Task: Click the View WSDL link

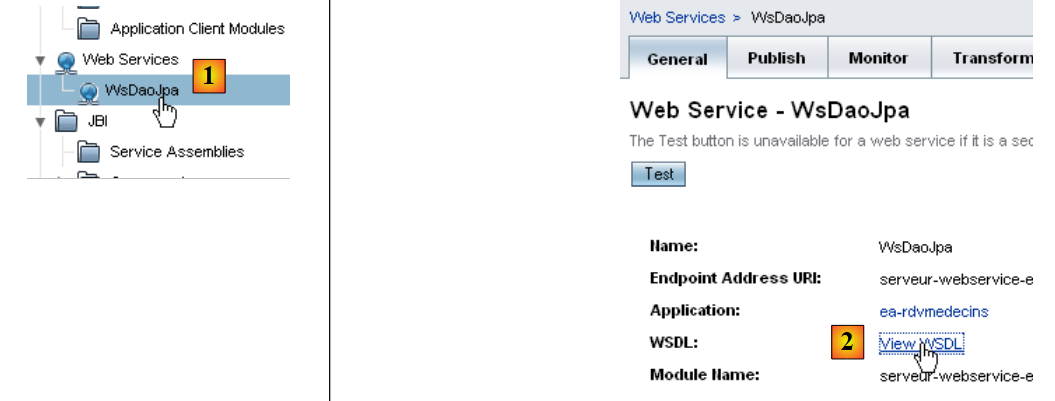Action: click(x=921, y=344)
